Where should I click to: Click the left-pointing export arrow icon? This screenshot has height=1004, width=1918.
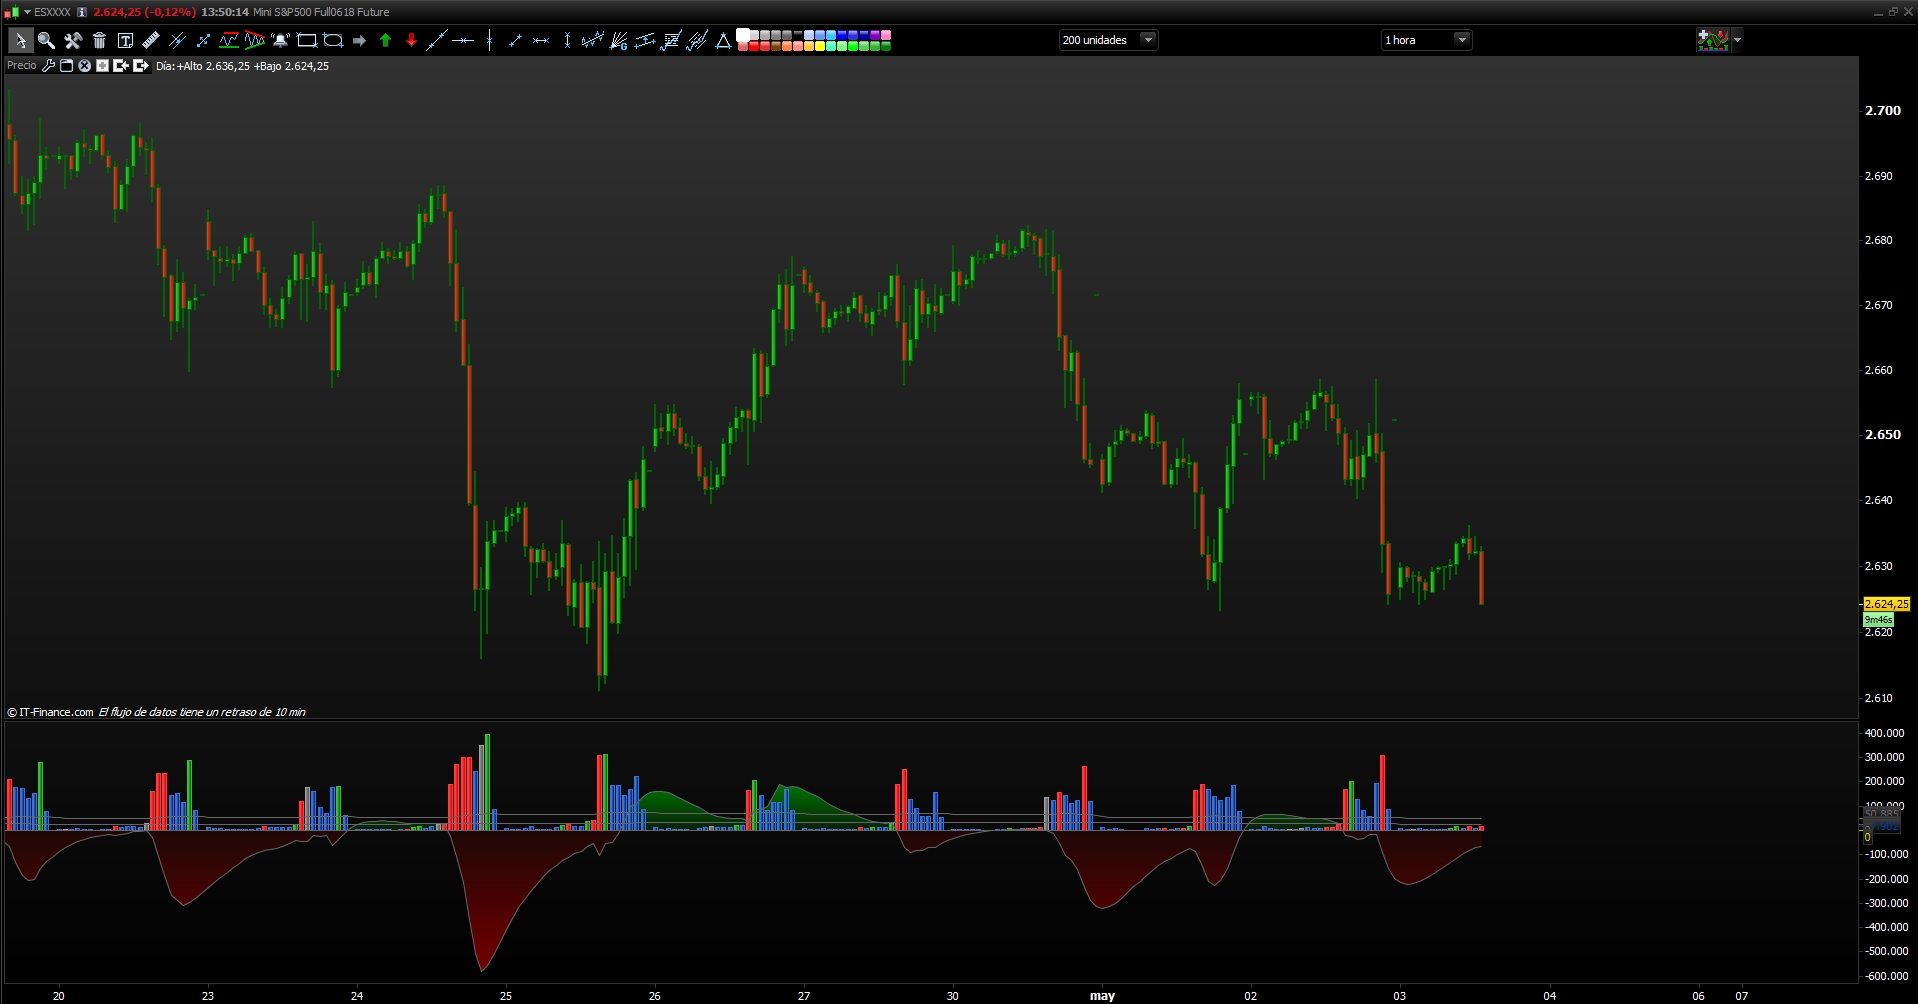point(121,66)
